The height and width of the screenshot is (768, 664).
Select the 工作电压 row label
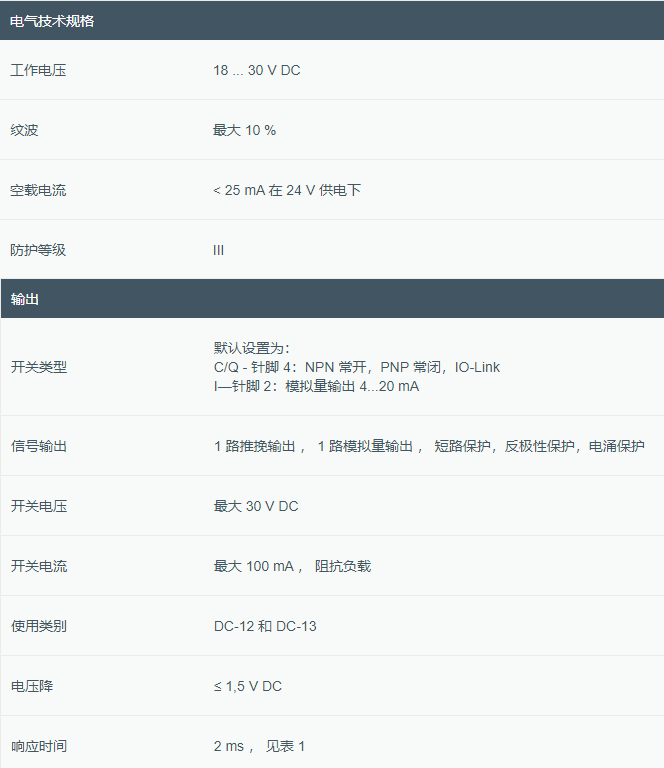point(38,70)
